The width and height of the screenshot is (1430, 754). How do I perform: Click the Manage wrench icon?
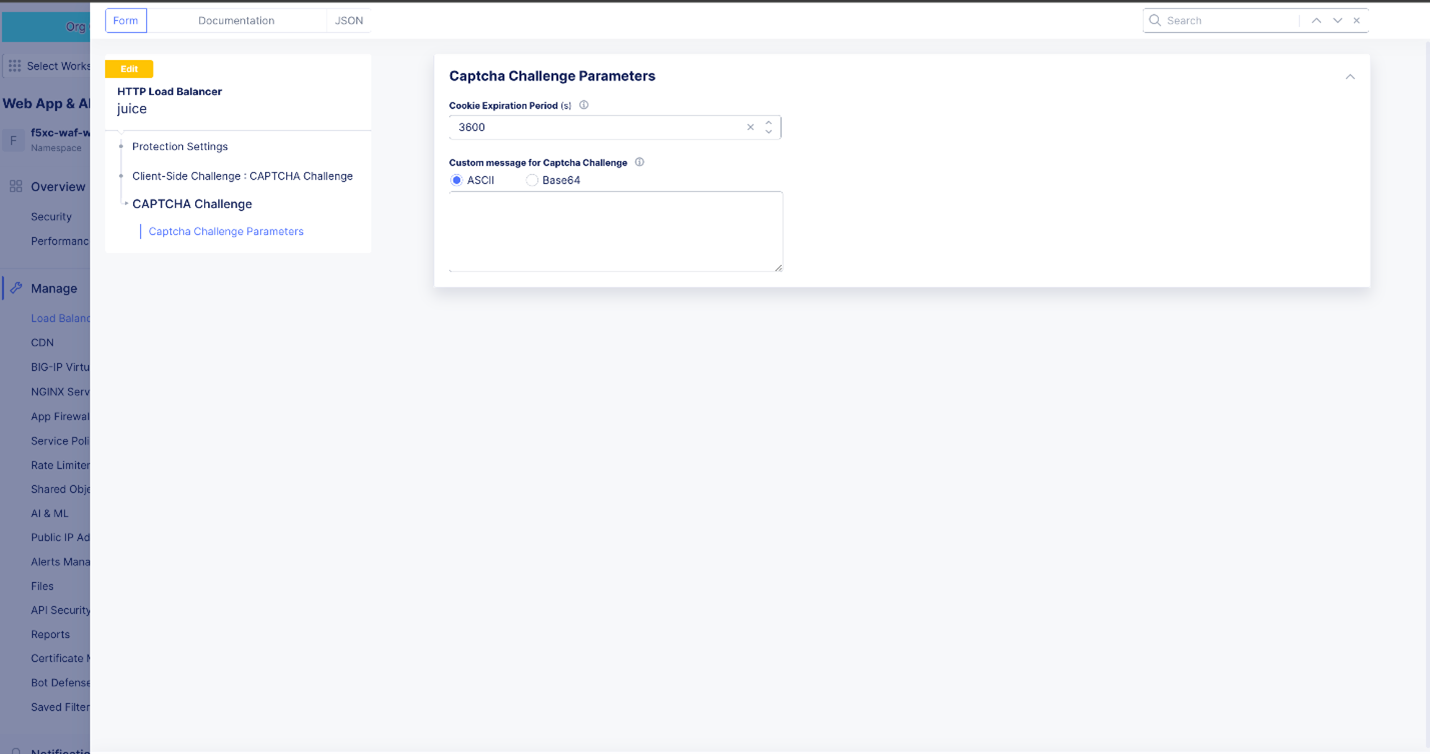(14, 288)
